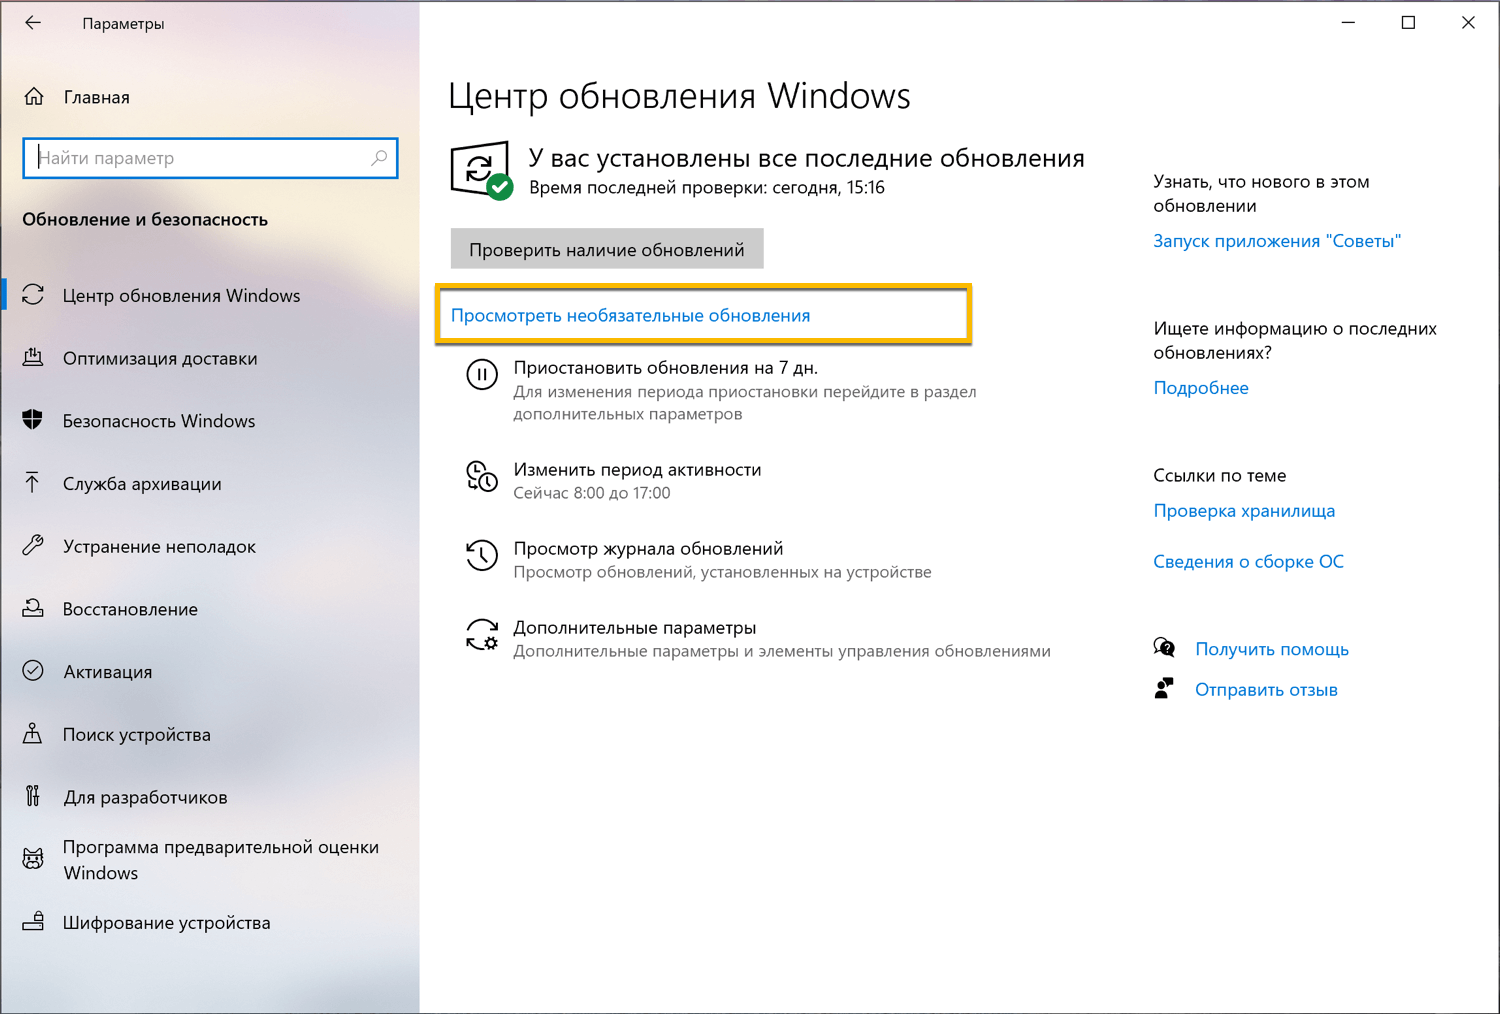
Task: Click the Оптимизация доставки icon
Action: [x=33, y=357]
